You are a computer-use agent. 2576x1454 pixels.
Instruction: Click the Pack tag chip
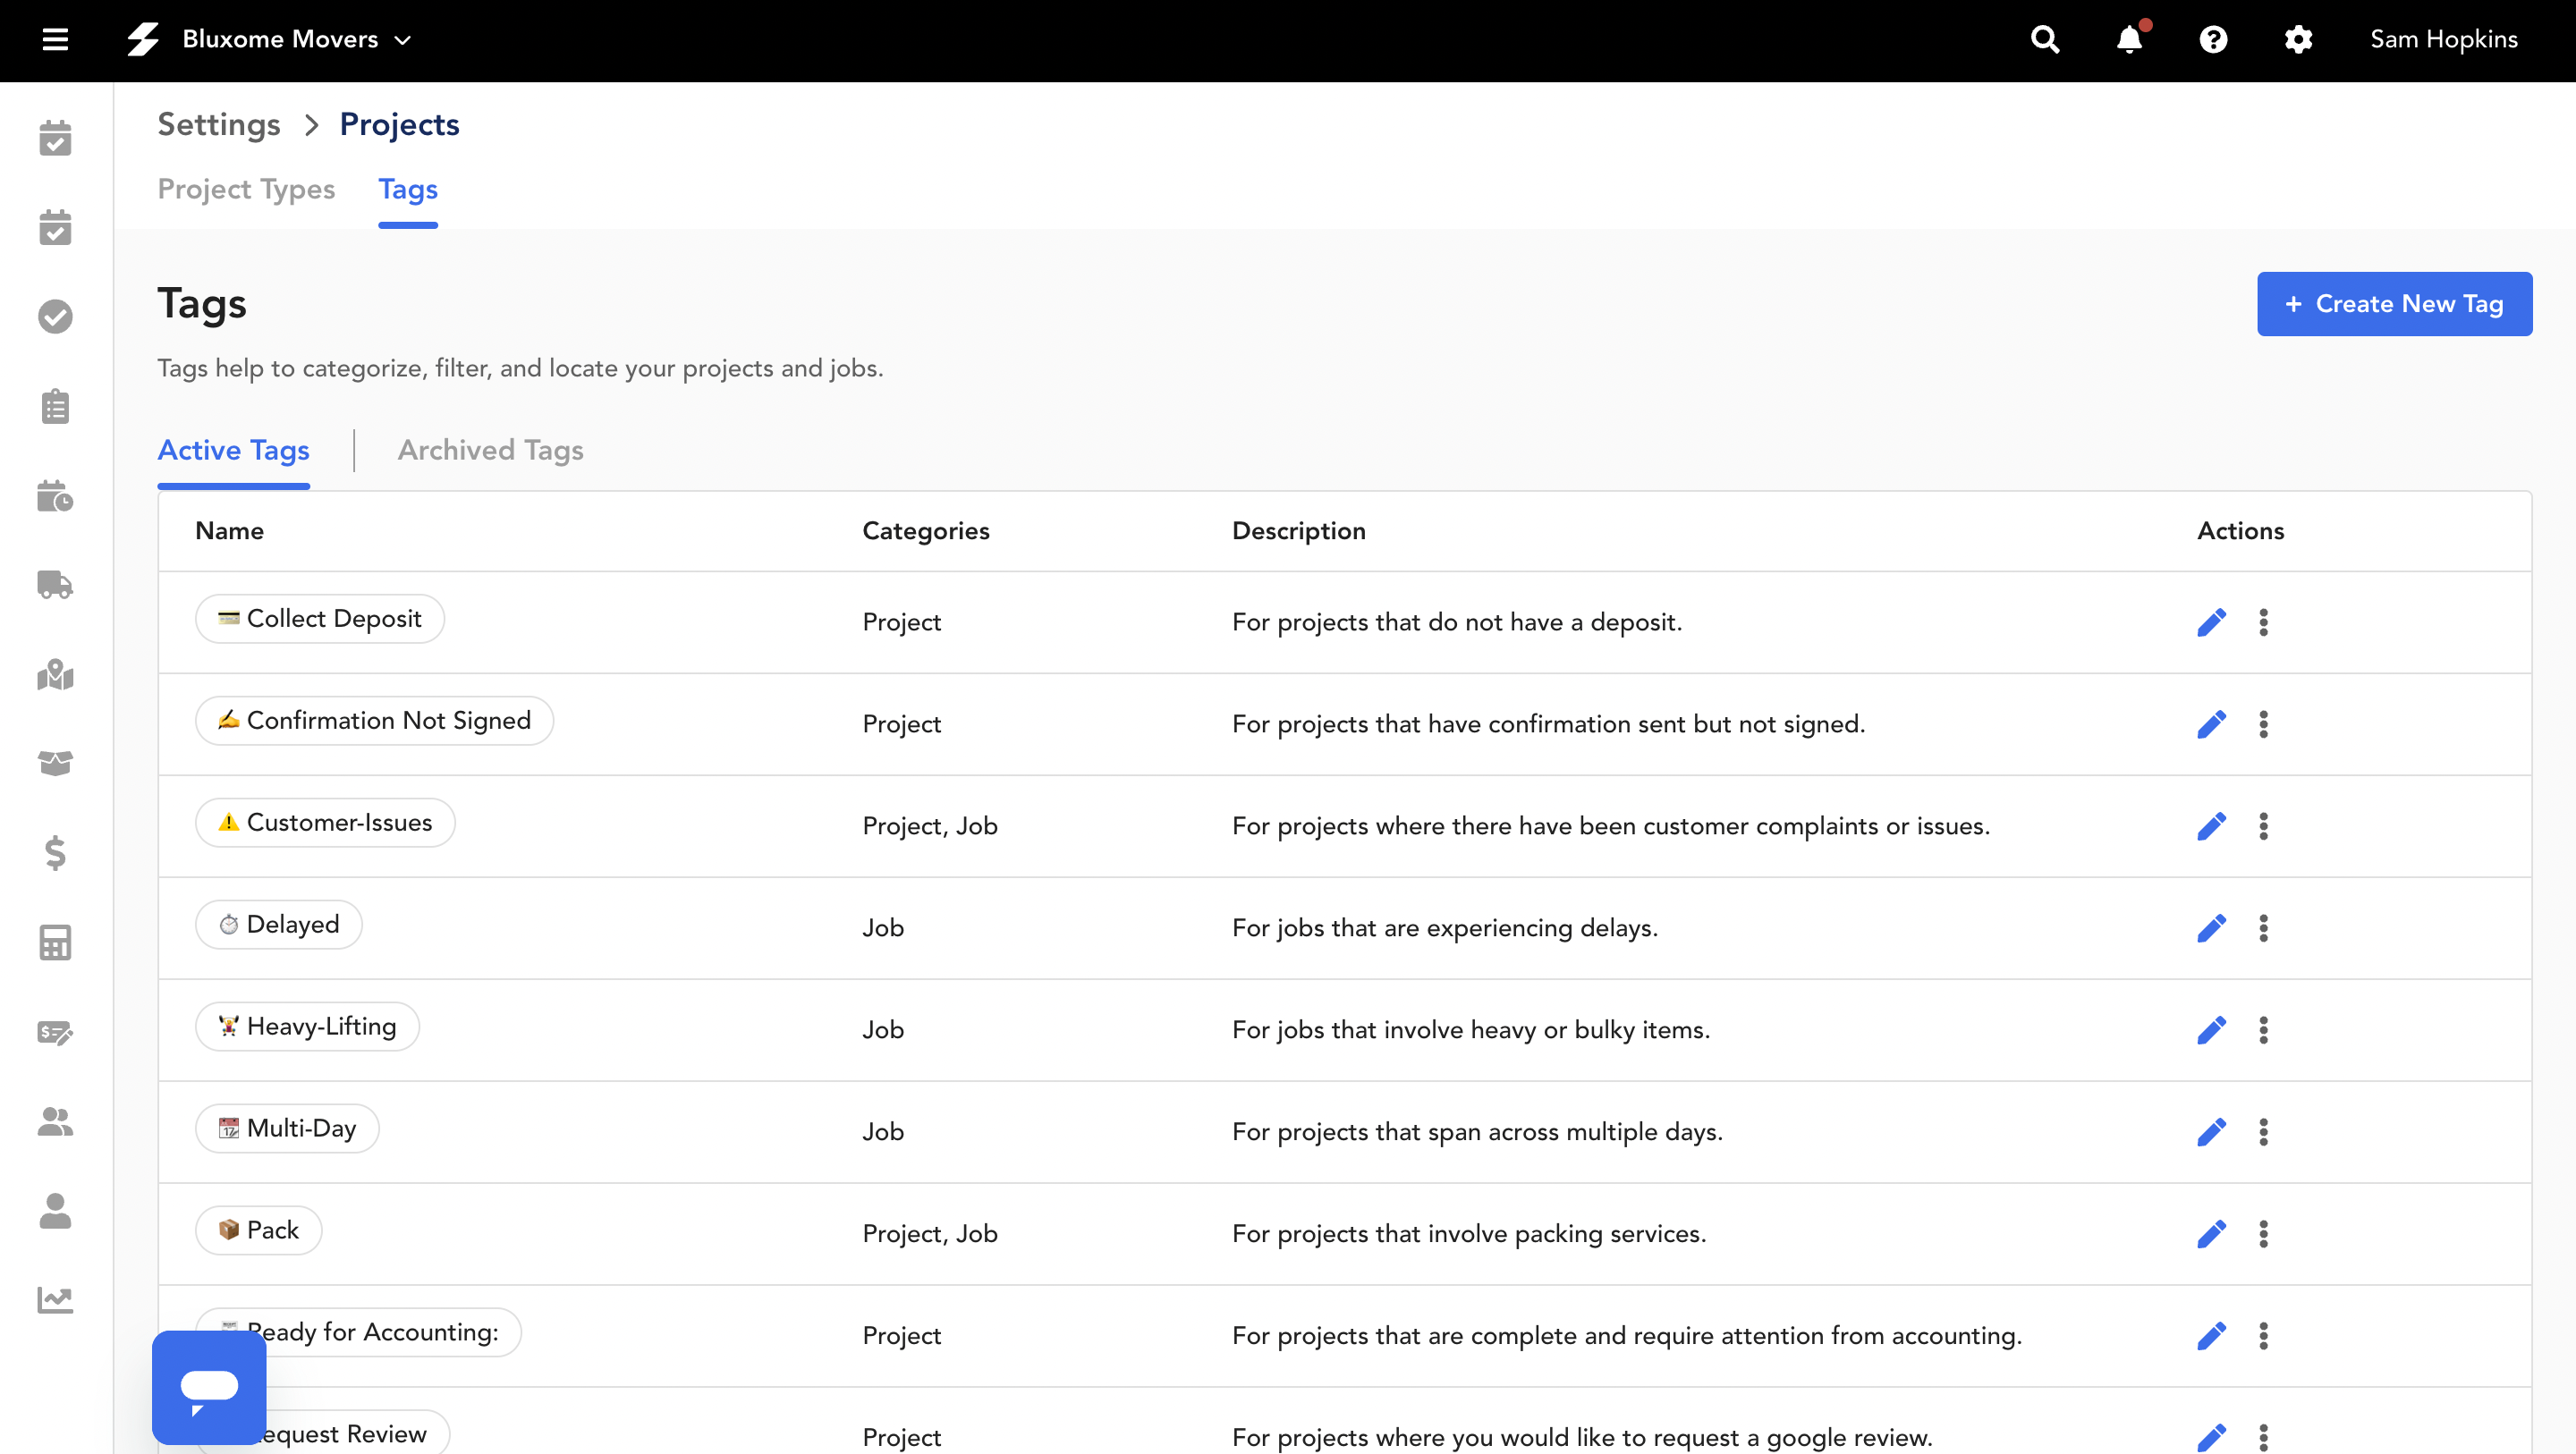click(x=259, y=1231)
